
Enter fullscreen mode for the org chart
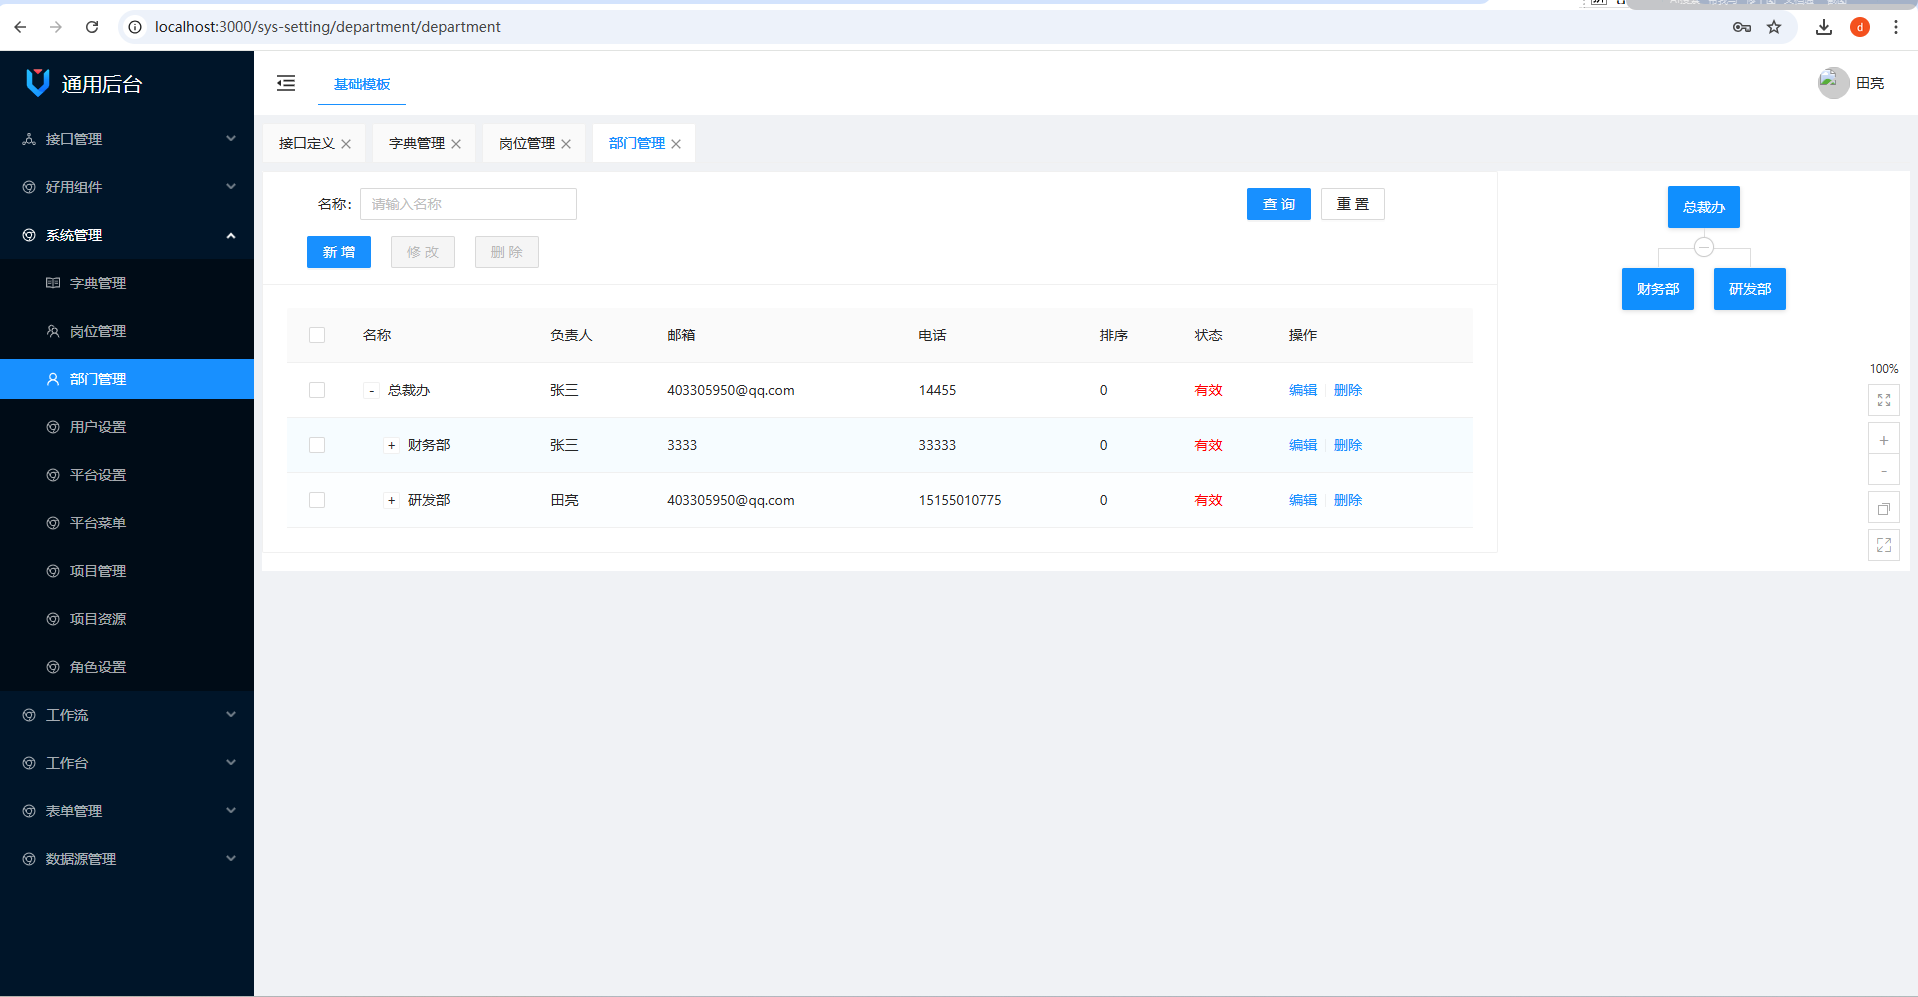(x=1884, y=545)
